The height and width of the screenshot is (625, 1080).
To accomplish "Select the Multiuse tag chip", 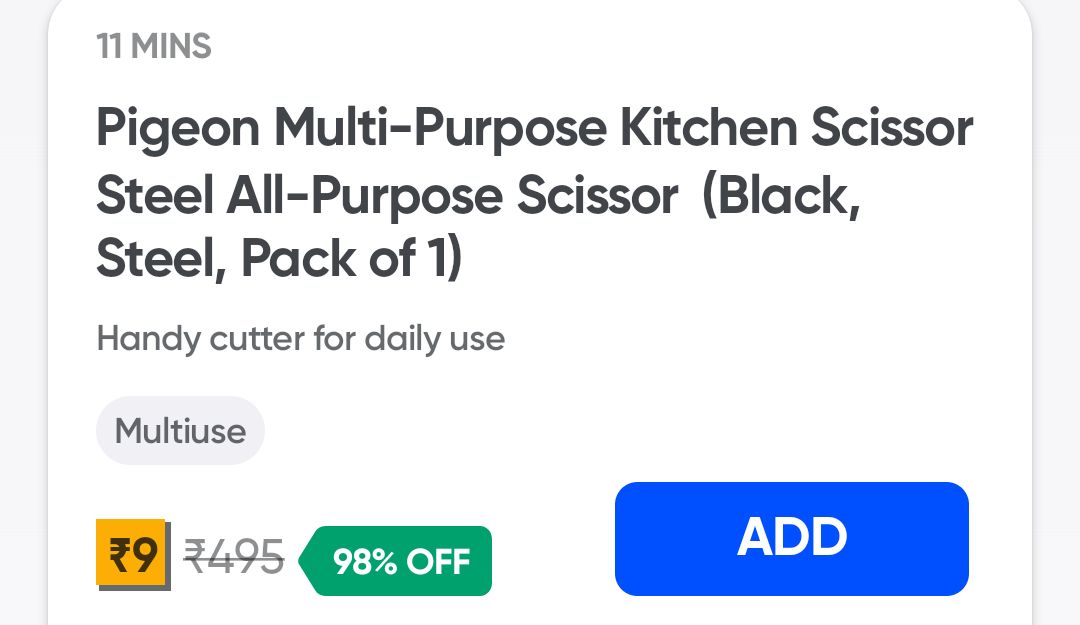I will tap(180, 431).
